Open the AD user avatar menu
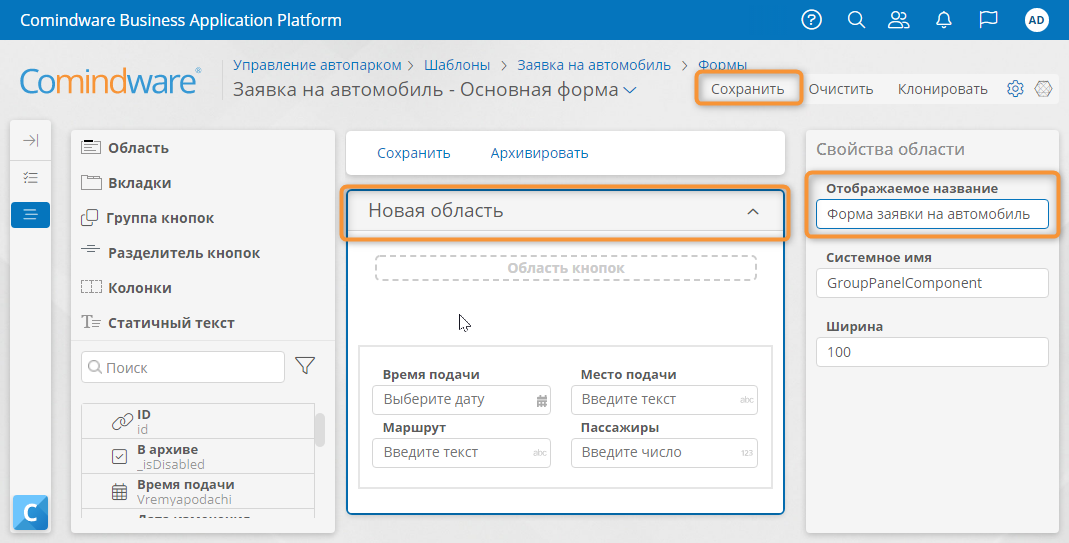This screenshot has height=543, width=1069. tap(1036, 20)
